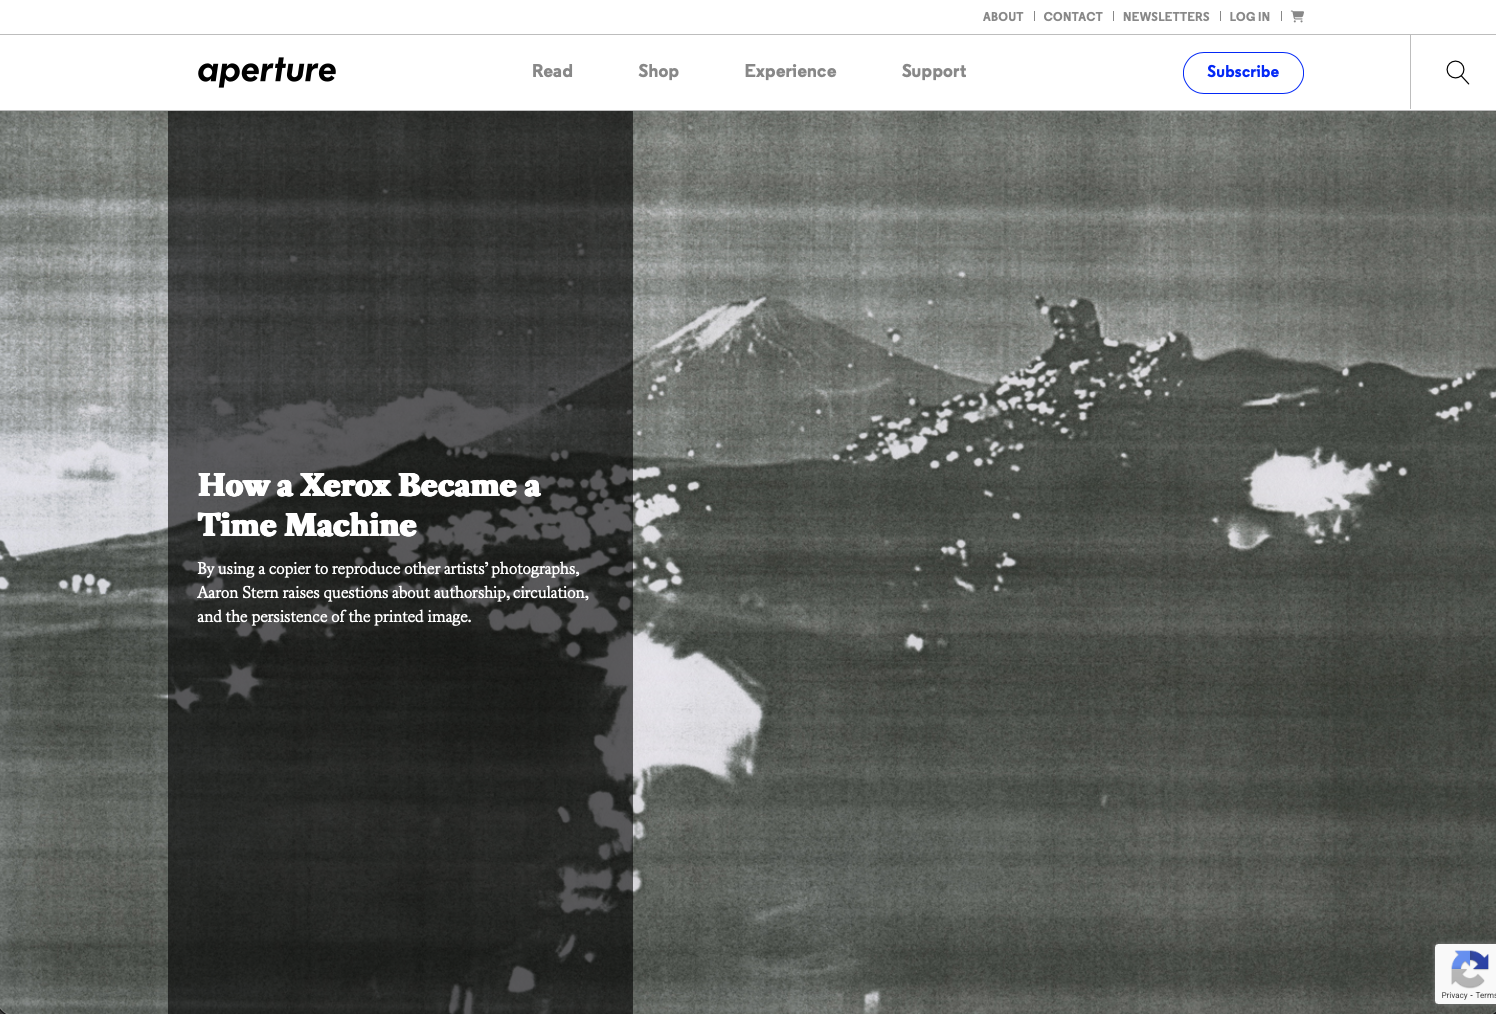Click the article summary about Aaron Stern
The width and height of the screenshot is (1496, 1014).
tap(393, 592)
